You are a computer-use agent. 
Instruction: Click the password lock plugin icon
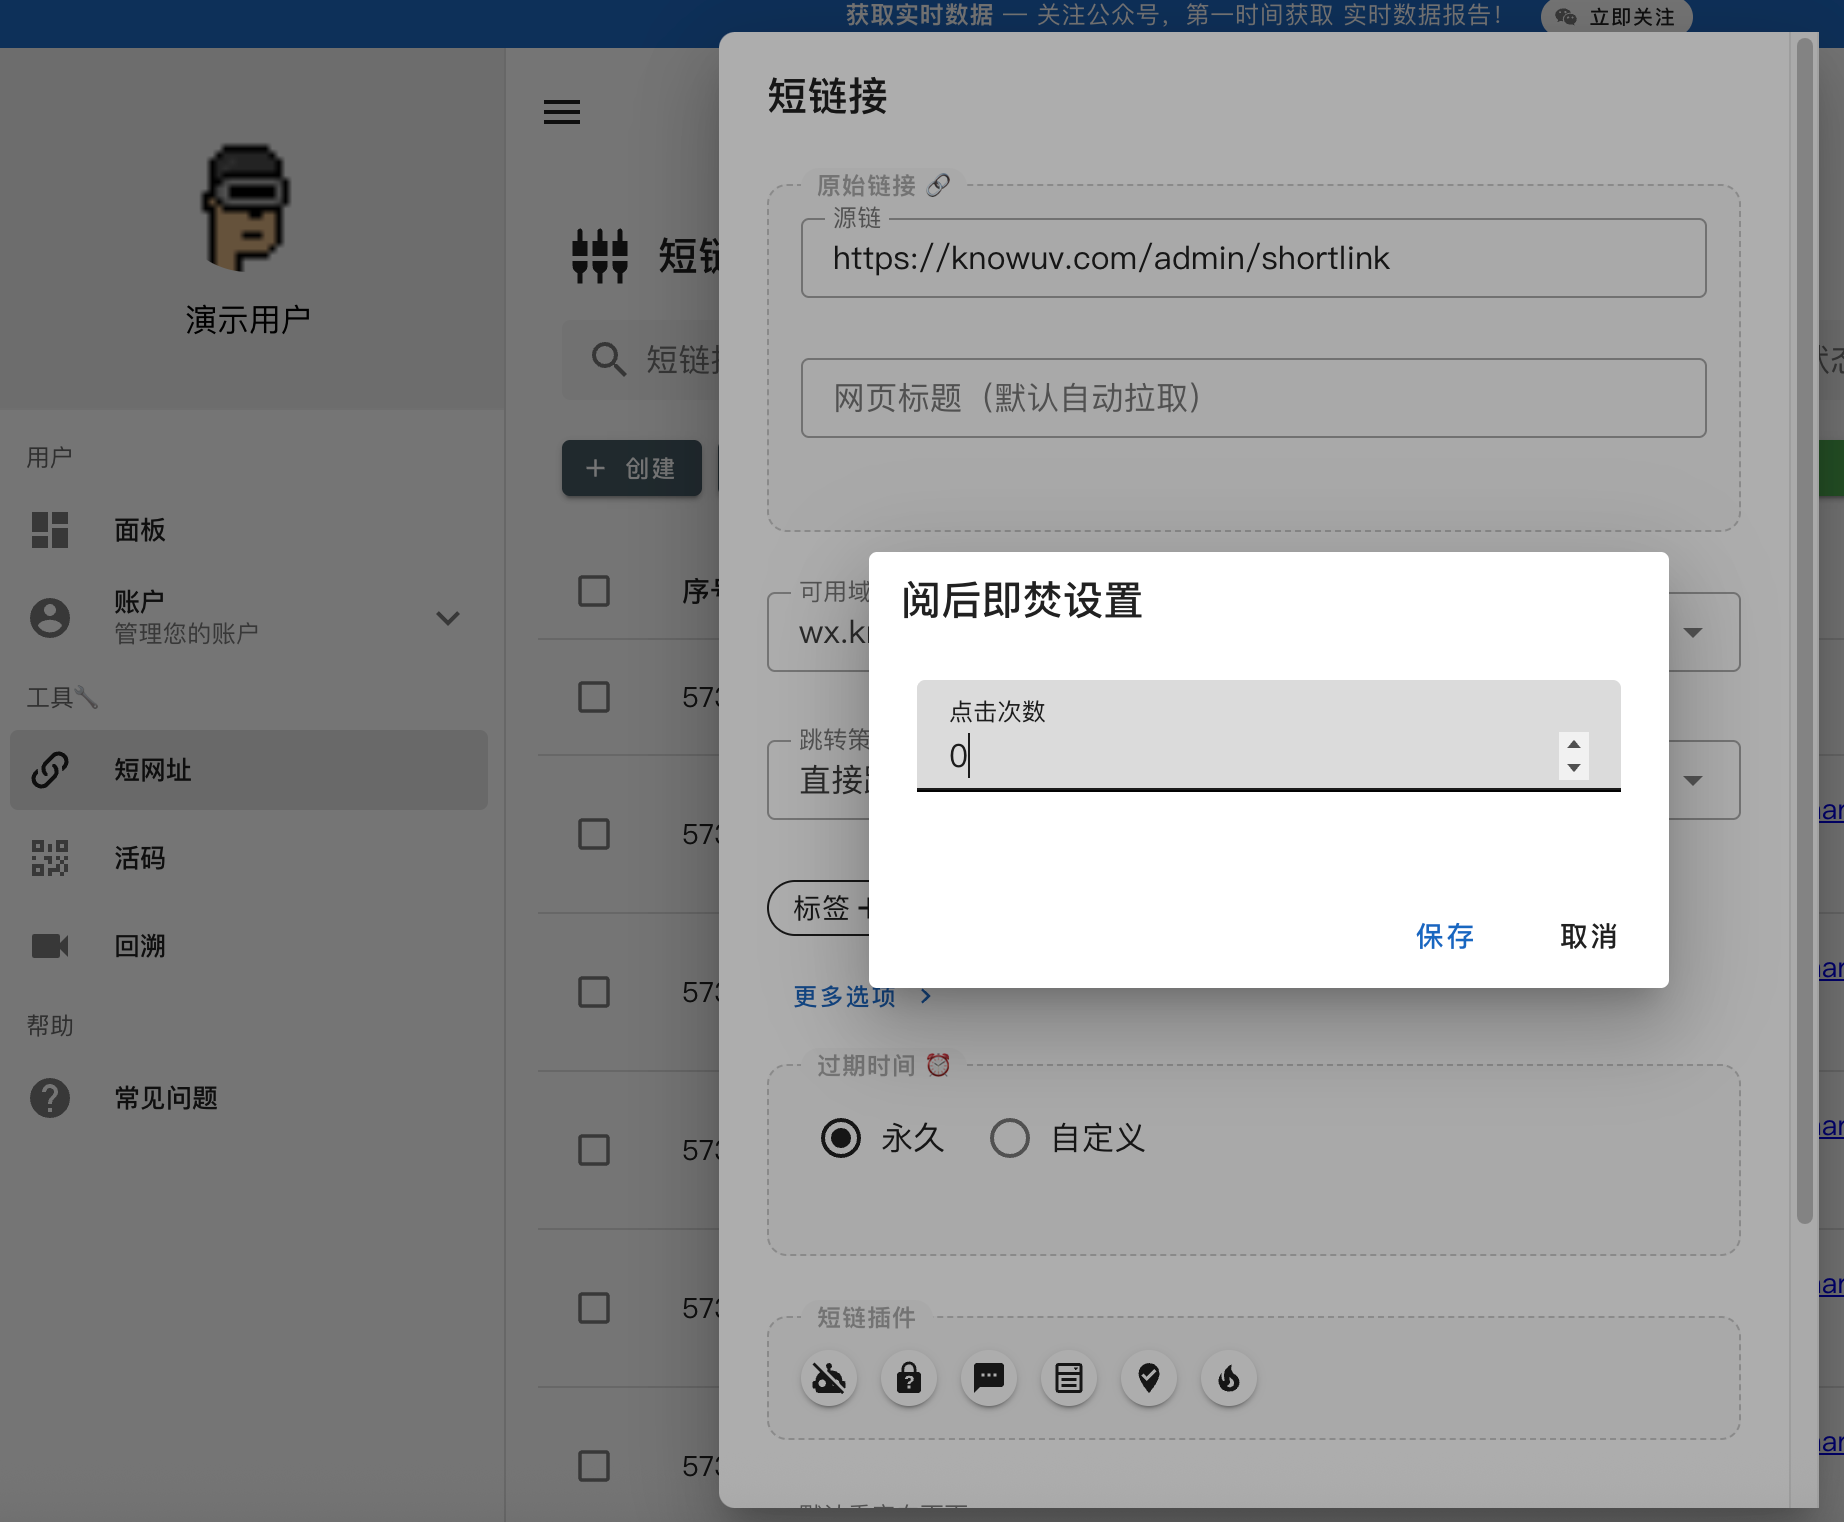coord(908,1379)
